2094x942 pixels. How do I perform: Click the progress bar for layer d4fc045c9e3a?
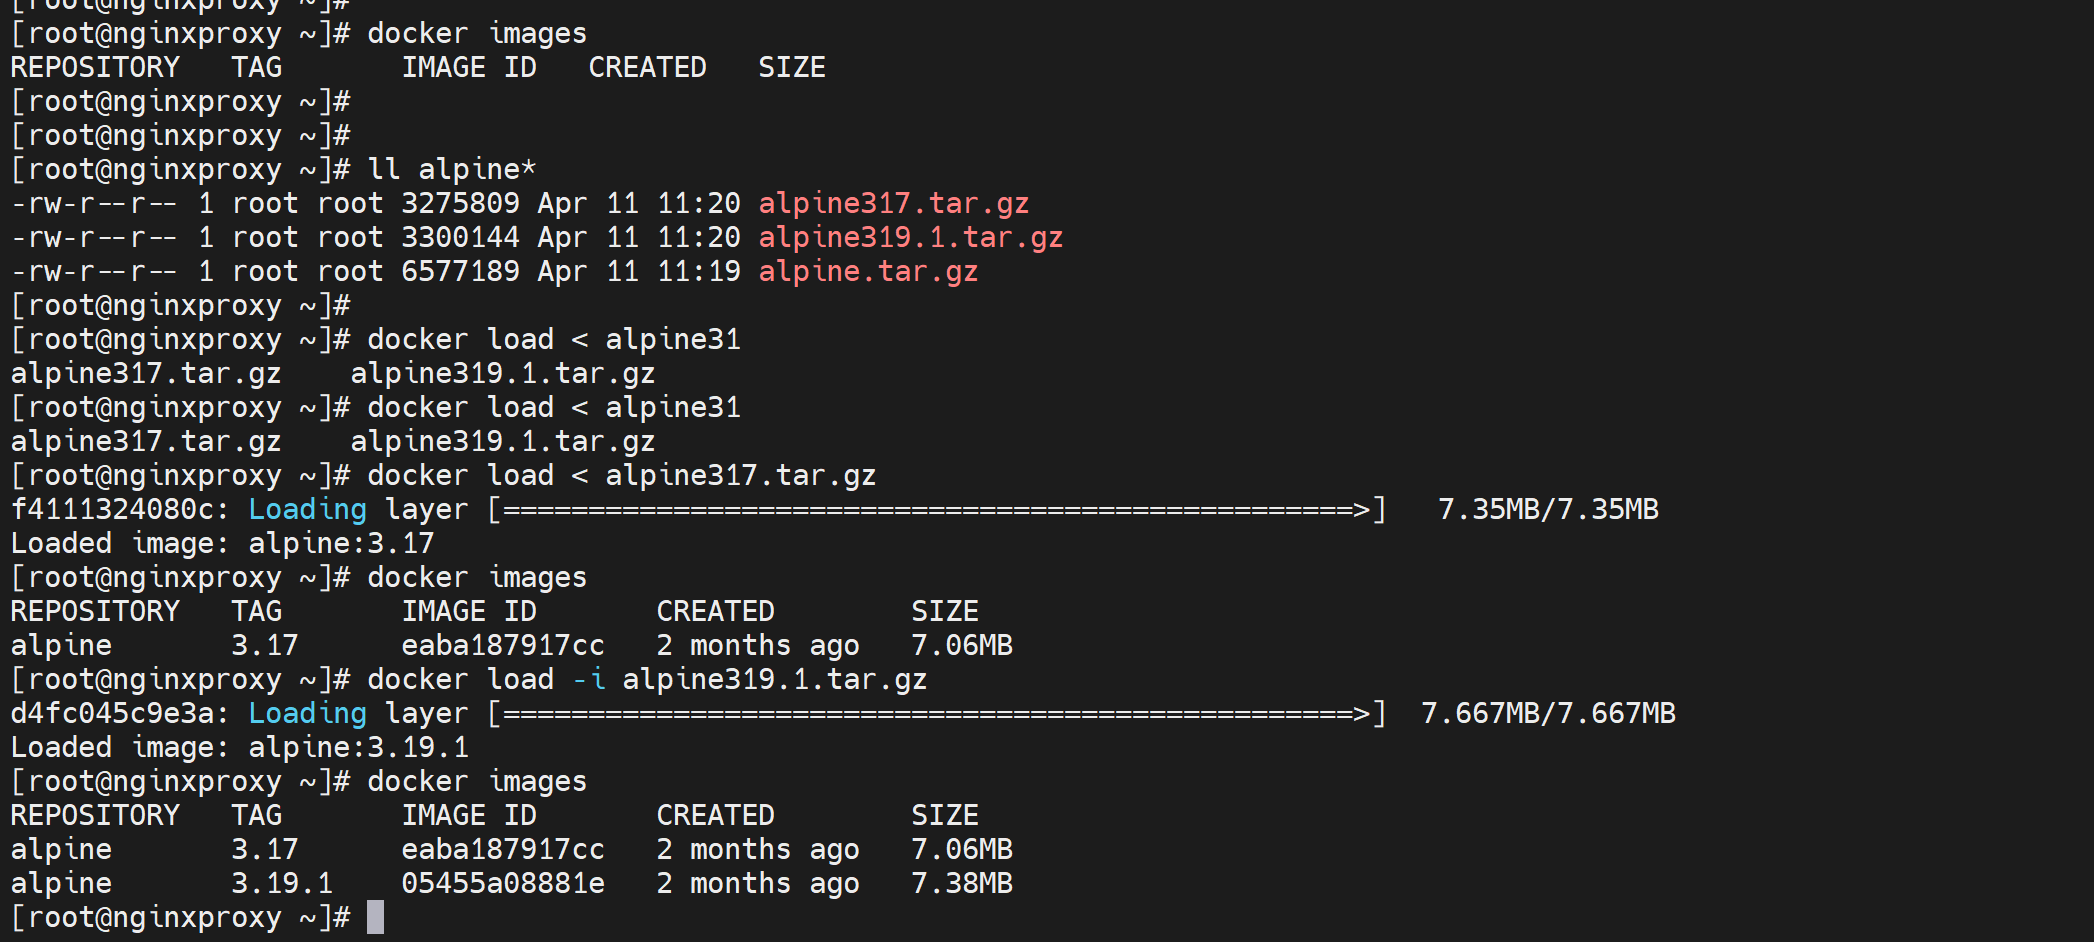click(936, 714)
